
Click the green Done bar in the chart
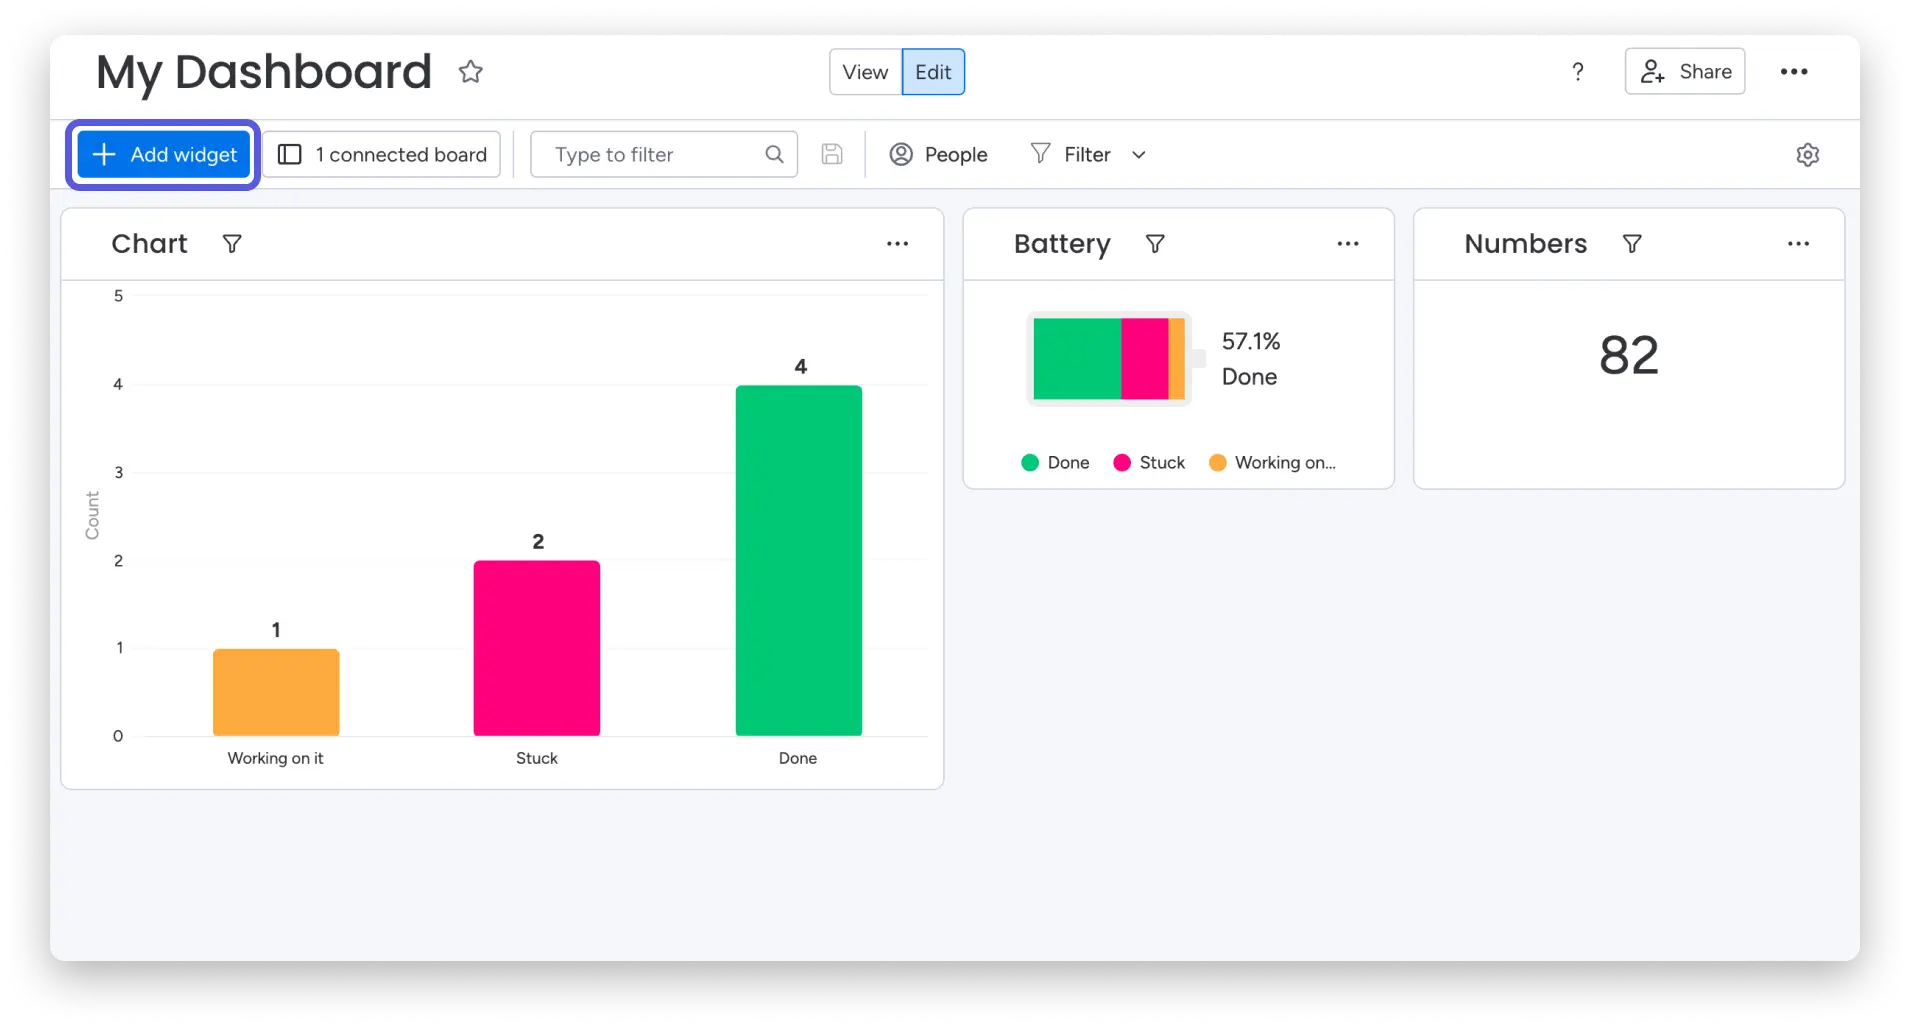[x=798, y=560]
